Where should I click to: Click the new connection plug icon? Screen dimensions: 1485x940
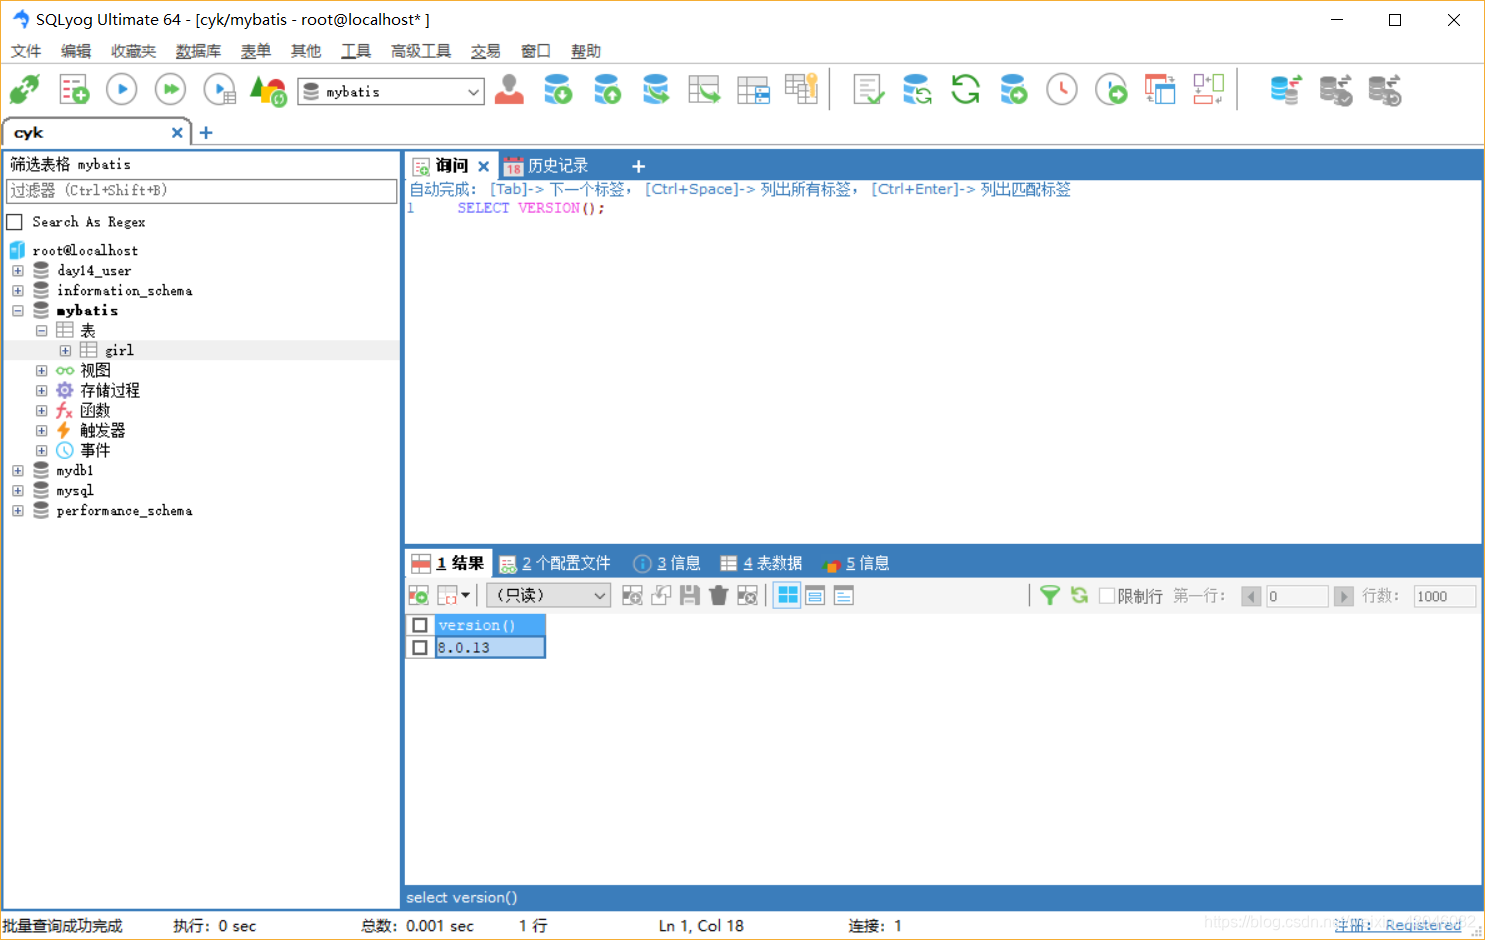coord(24,90)
